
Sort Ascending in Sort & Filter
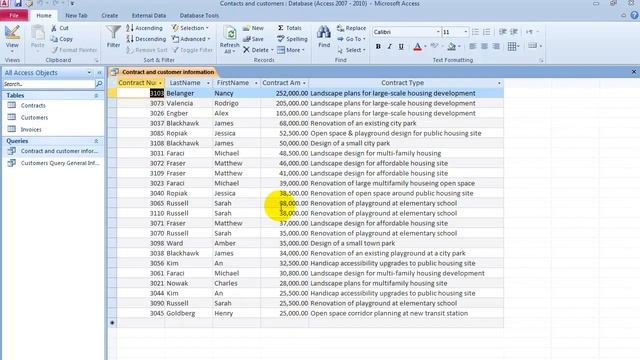click(x=144, y=28)
